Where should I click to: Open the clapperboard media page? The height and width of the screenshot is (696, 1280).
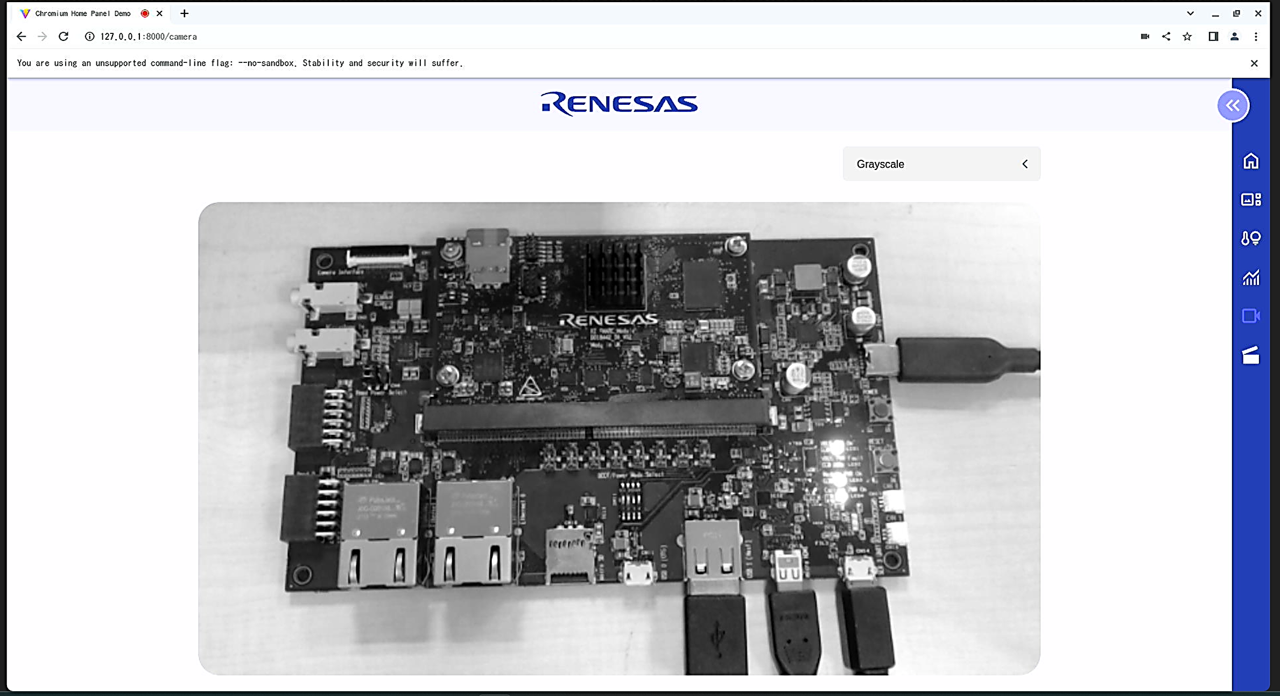click(x=1250, y=355)
